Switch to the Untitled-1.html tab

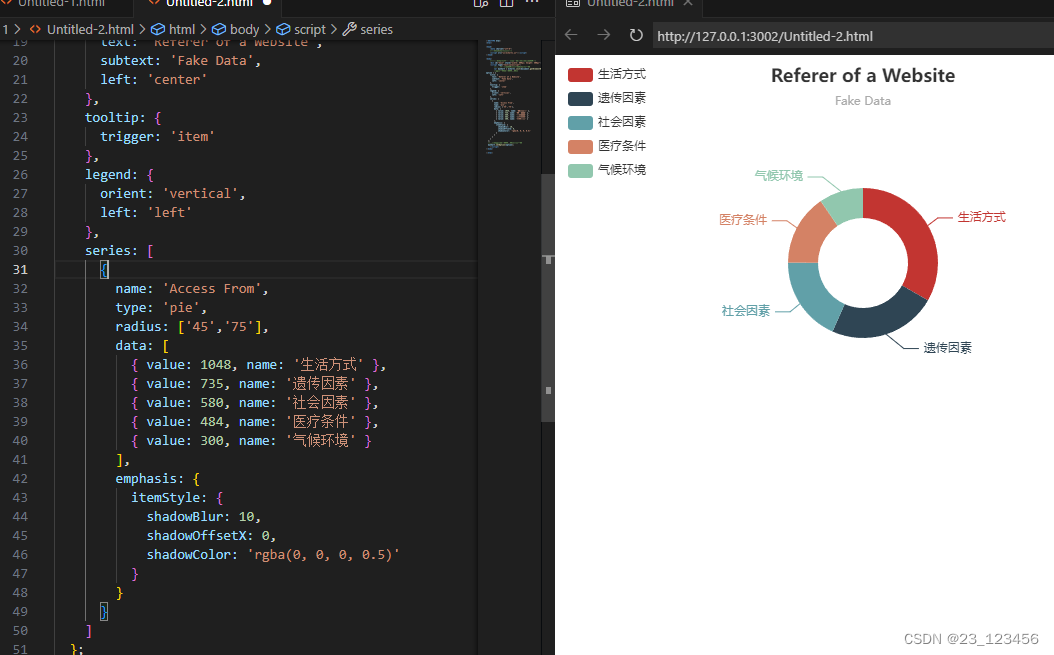(60, 4)
